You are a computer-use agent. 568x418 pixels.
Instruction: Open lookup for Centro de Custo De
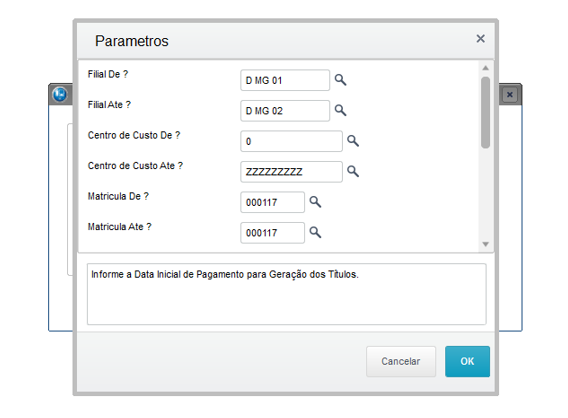coord(353,141)
